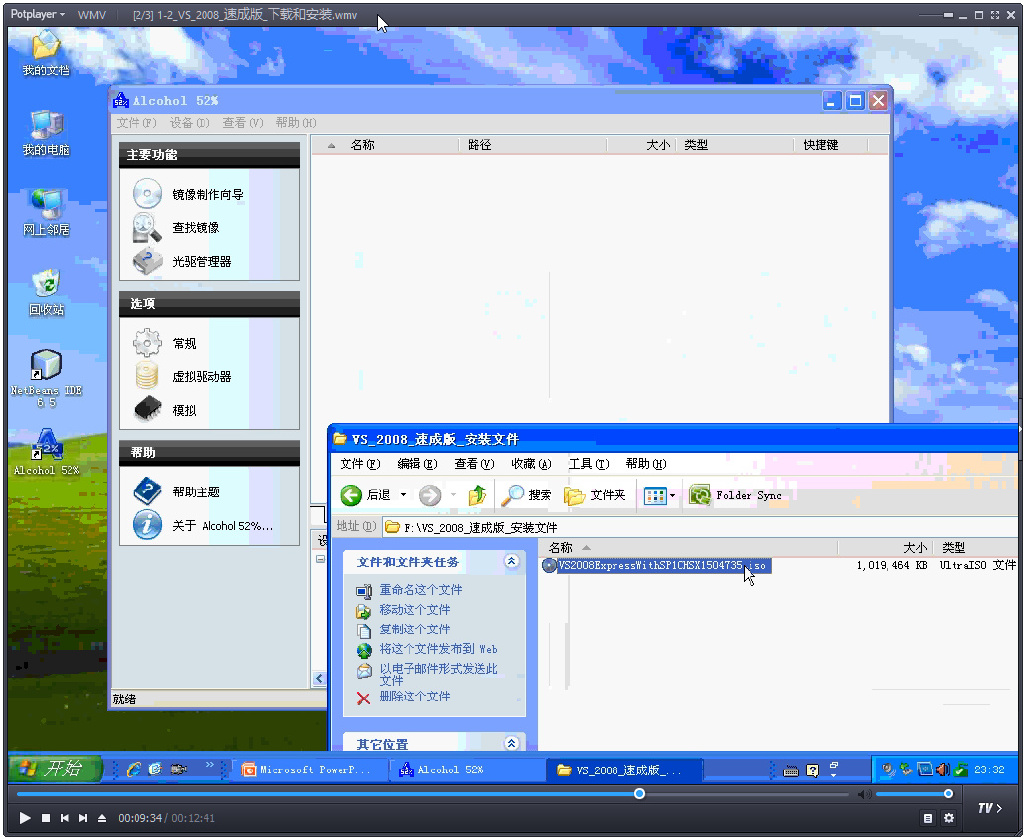The width and height of the screenshot is (1024, 839).
Task: Open the Potplayer playlist panel icon
Action: point(928,817)
